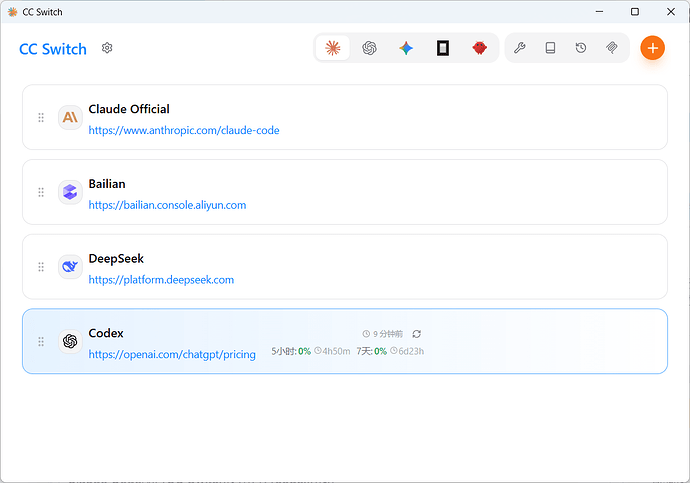Grab the drag handle on DeepSeek card
Screen dimensions: 690x483
tap(41, 267)
